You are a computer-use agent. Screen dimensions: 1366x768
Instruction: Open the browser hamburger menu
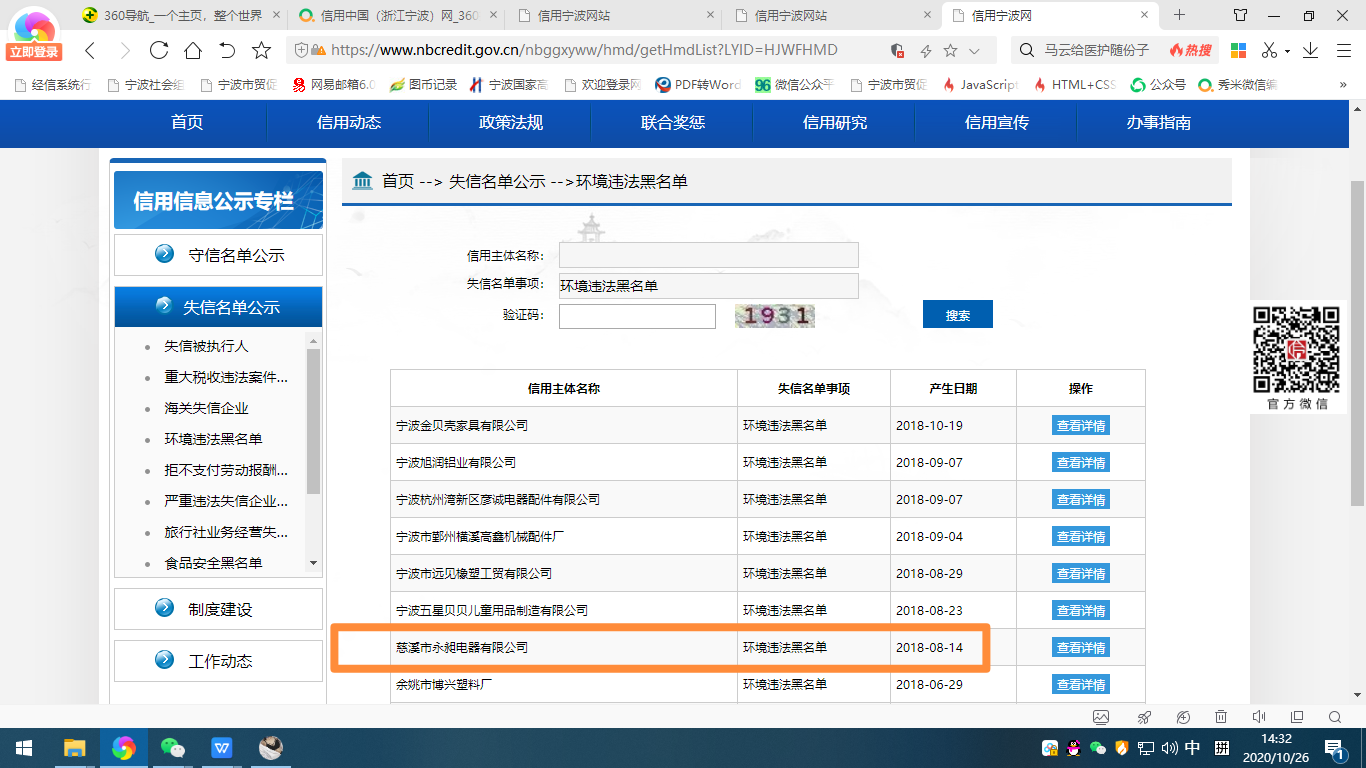(1343, 50)
